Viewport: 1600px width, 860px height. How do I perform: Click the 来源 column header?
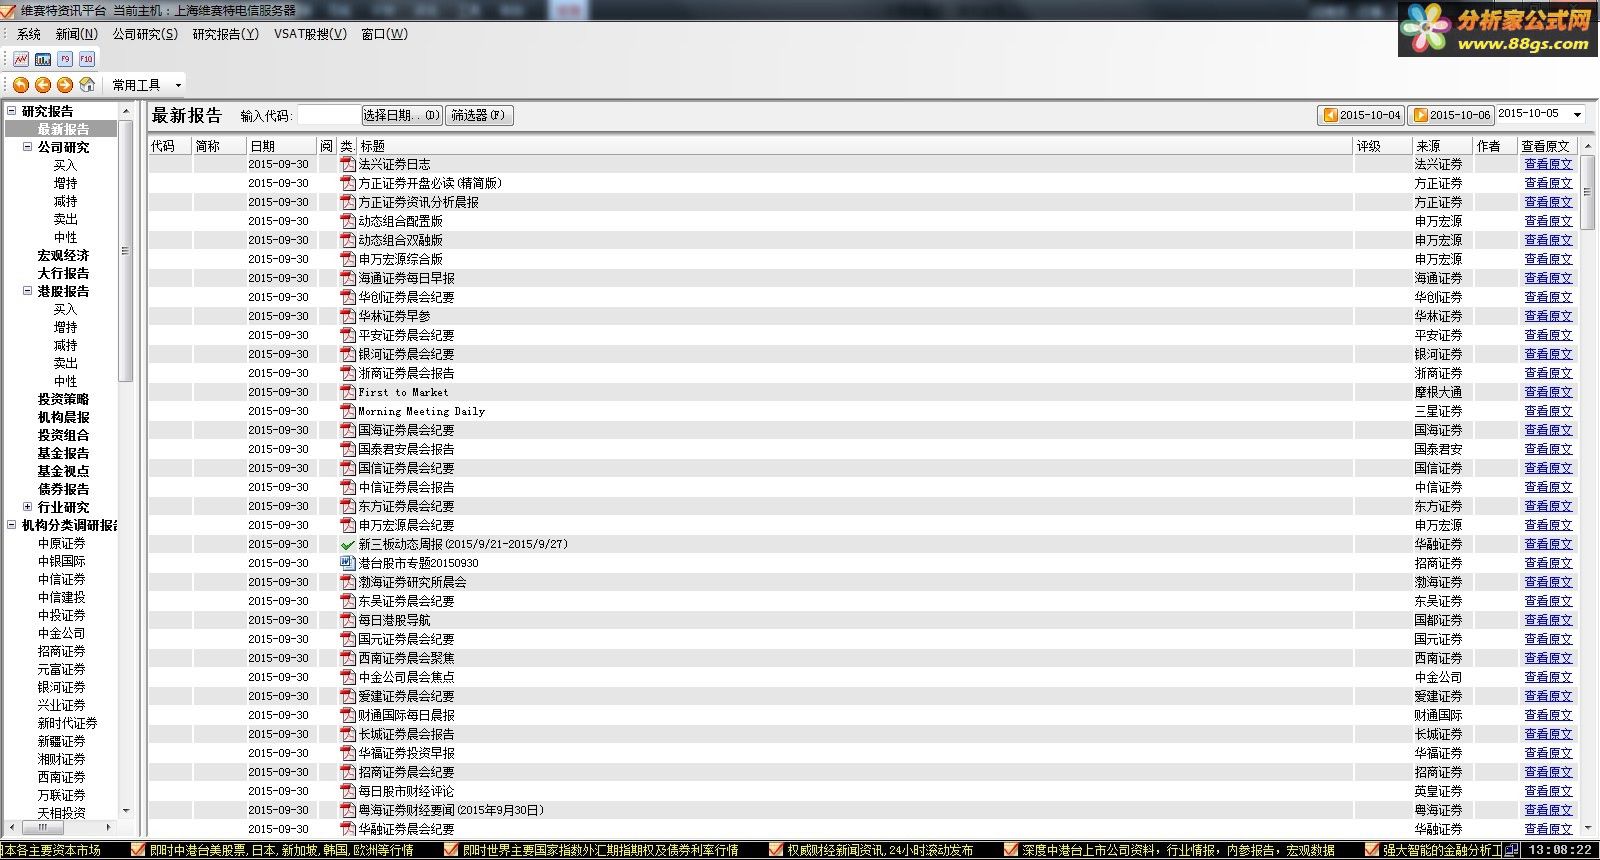1443,146
